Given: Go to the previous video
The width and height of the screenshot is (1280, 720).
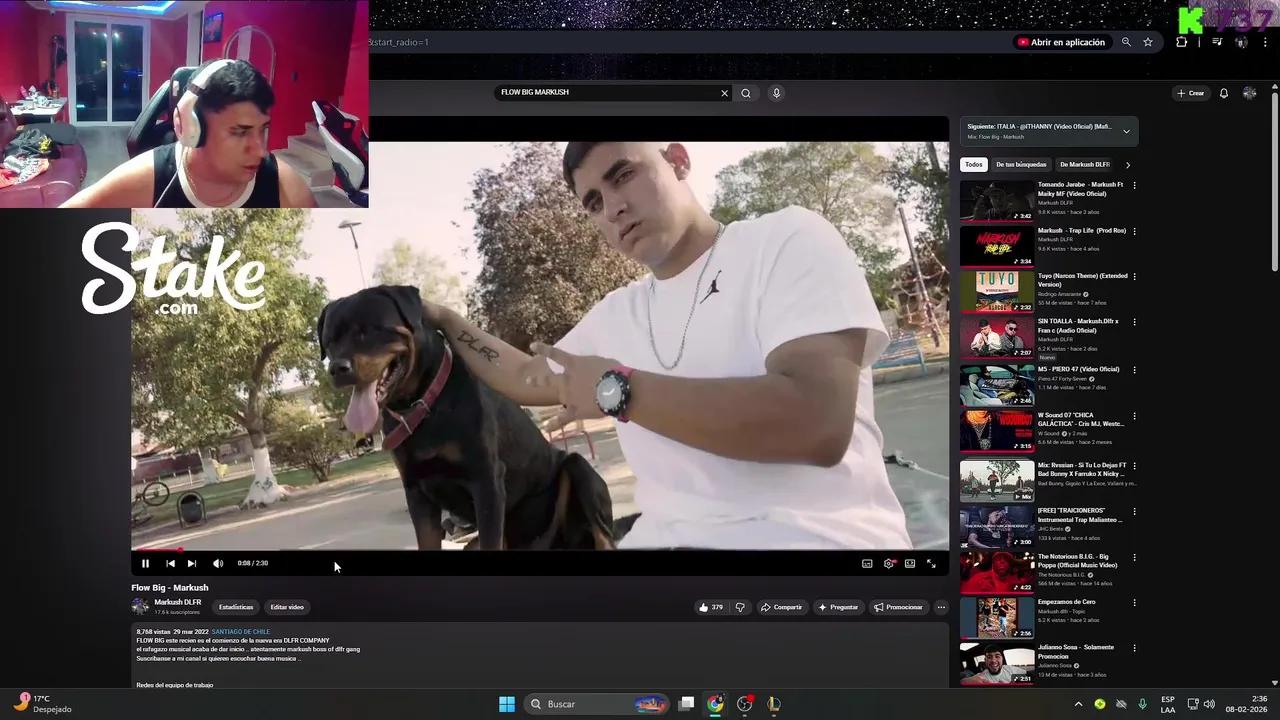Looking at the screenshot, I should click(x=170, y=563).
